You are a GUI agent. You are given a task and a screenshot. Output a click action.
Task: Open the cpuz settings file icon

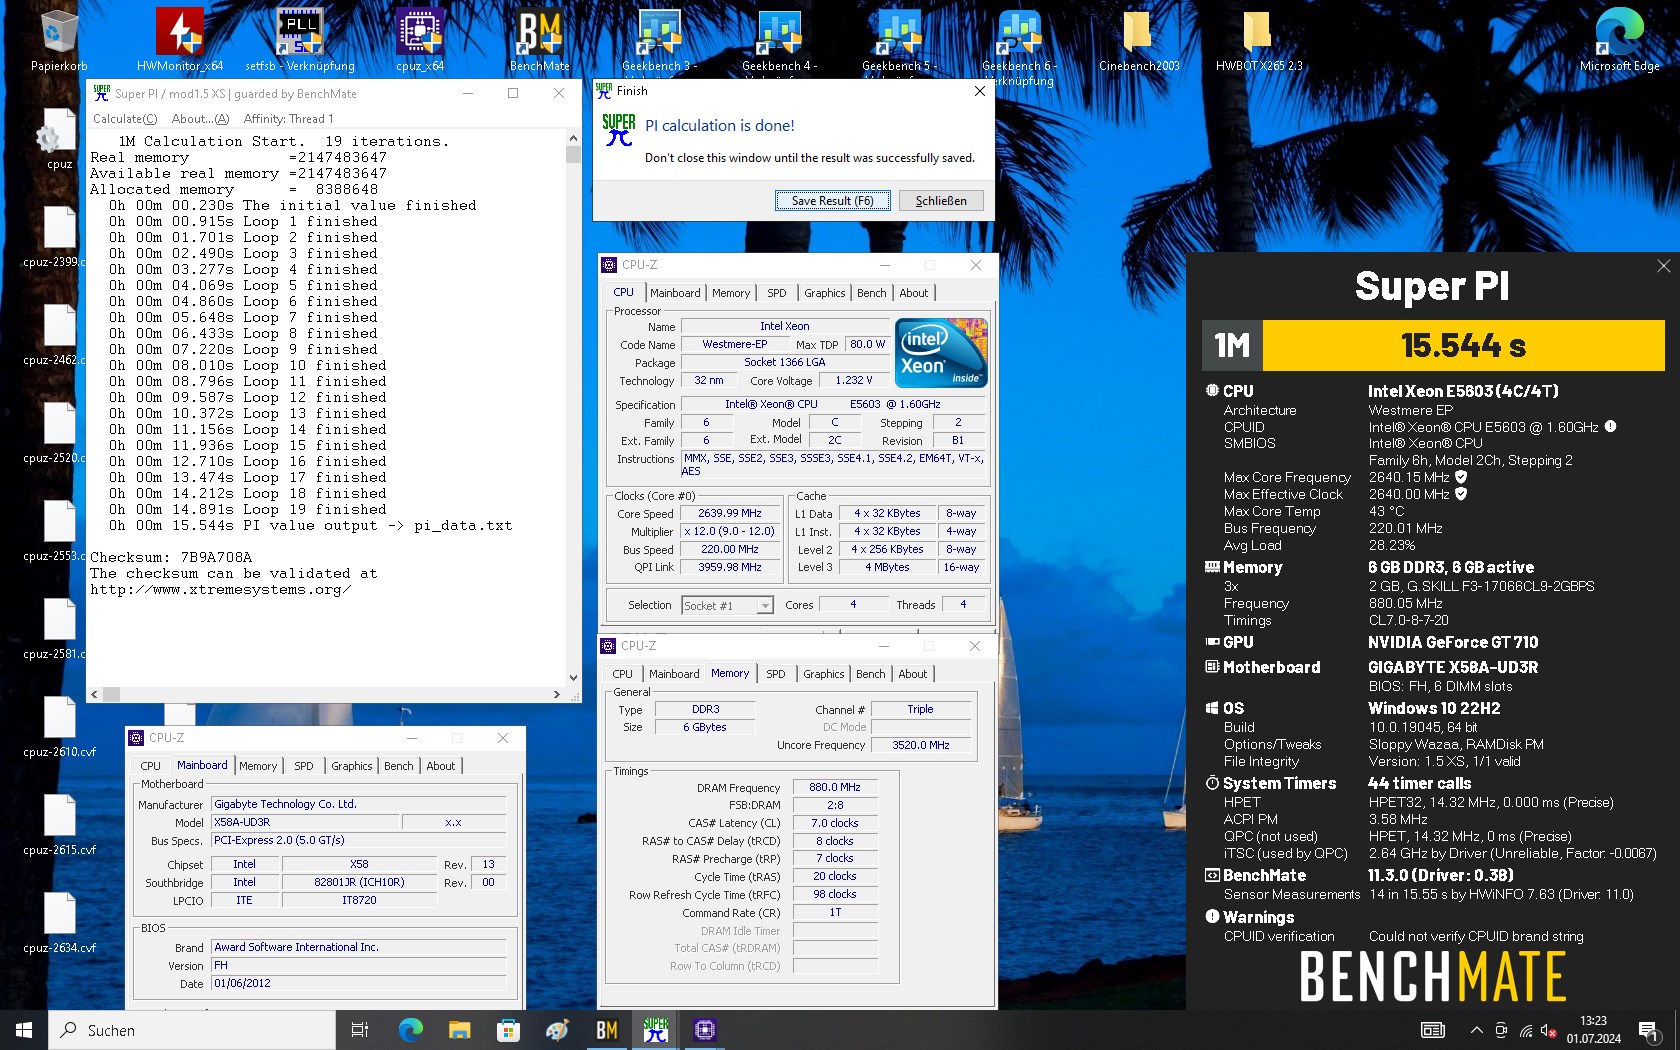point(59,140)
